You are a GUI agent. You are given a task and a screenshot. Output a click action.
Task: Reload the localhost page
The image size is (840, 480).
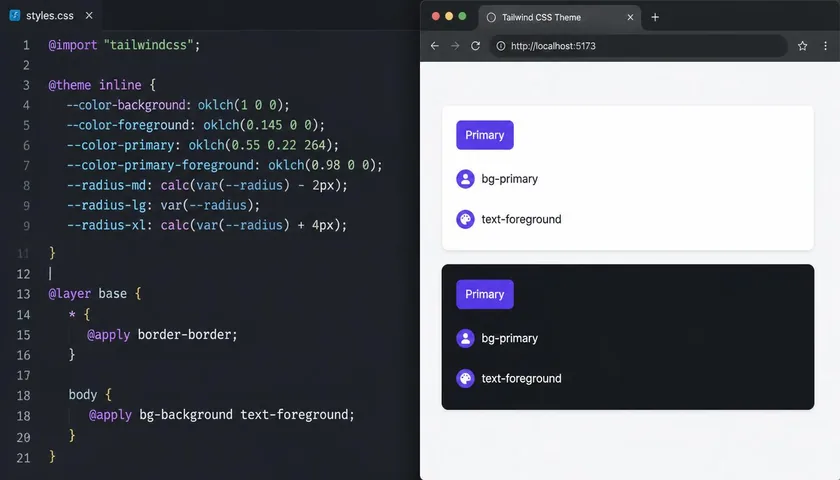[475, 46]
